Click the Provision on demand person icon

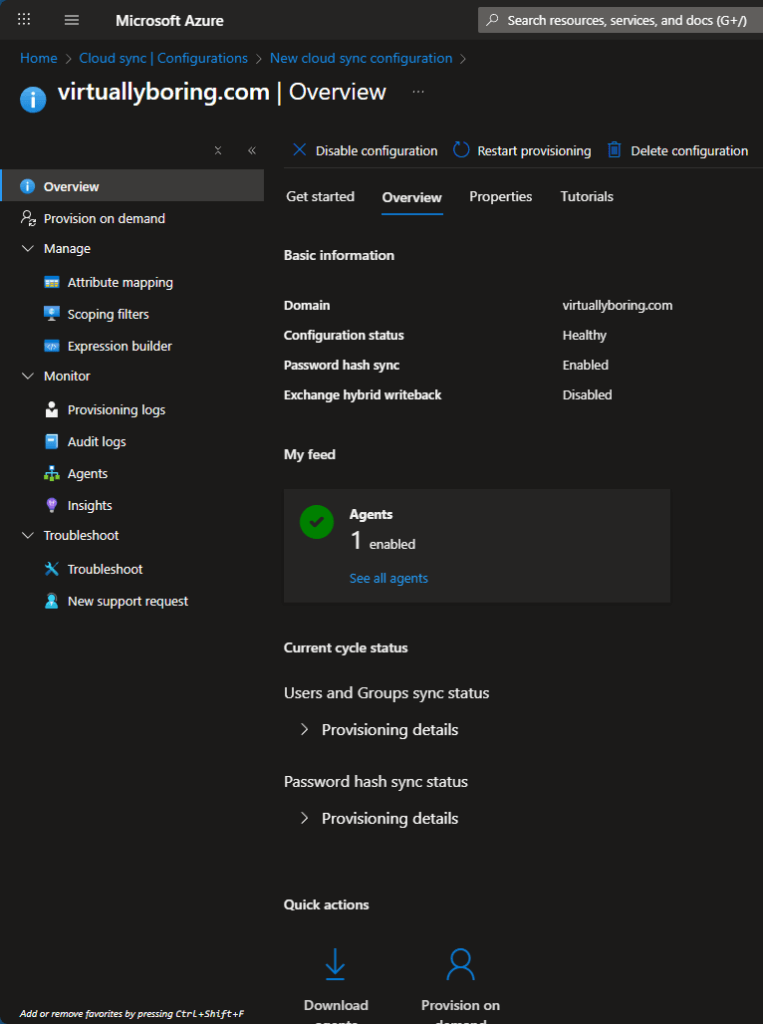(461, 965)
